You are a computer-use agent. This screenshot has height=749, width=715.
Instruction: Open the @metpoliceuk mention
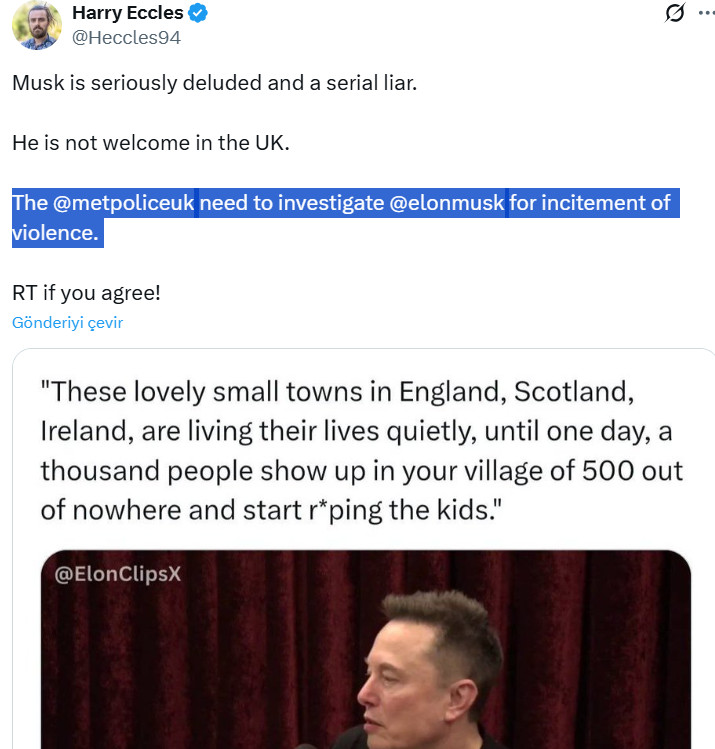pos(123,203)
